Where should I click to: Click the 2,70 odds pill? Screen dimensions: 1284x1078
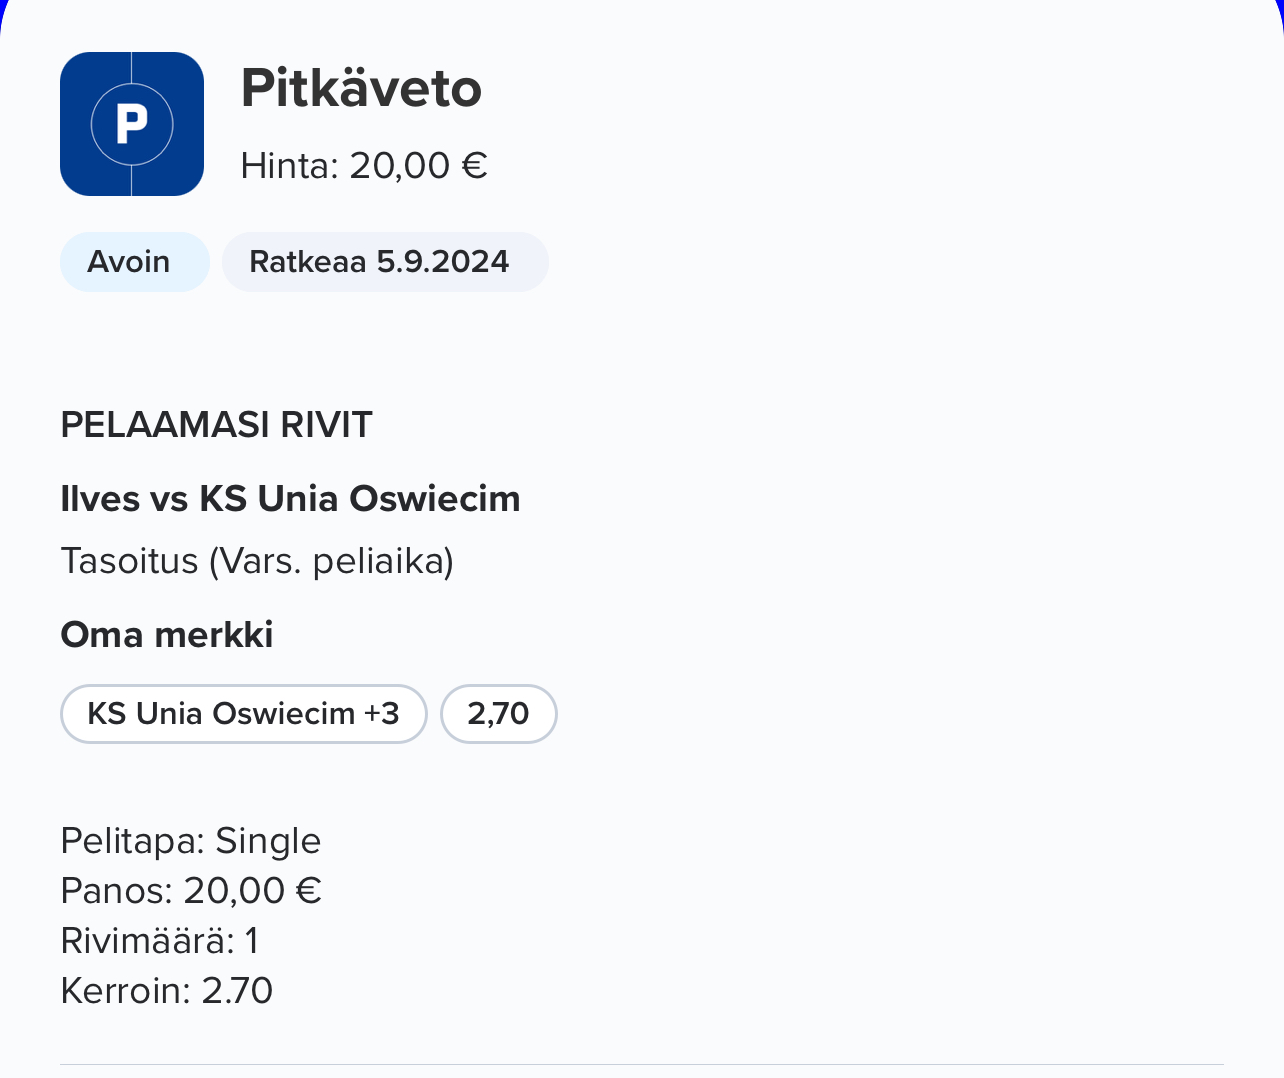point(498,714)
